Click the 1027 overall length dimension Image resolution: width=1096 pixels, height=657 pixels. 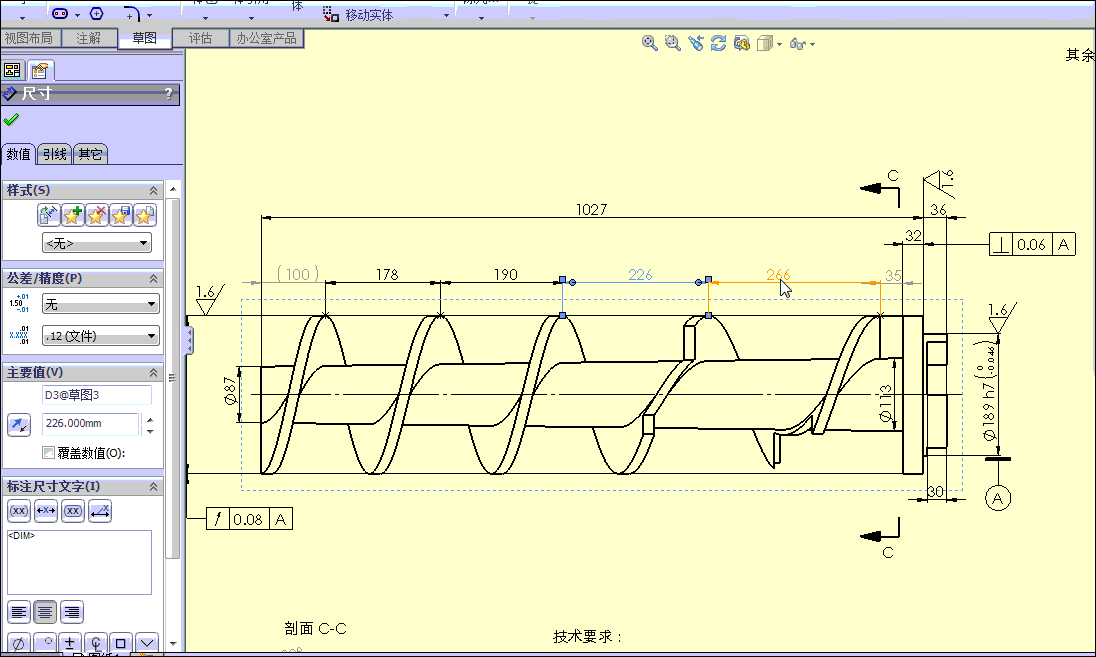(x=591, y=209)
